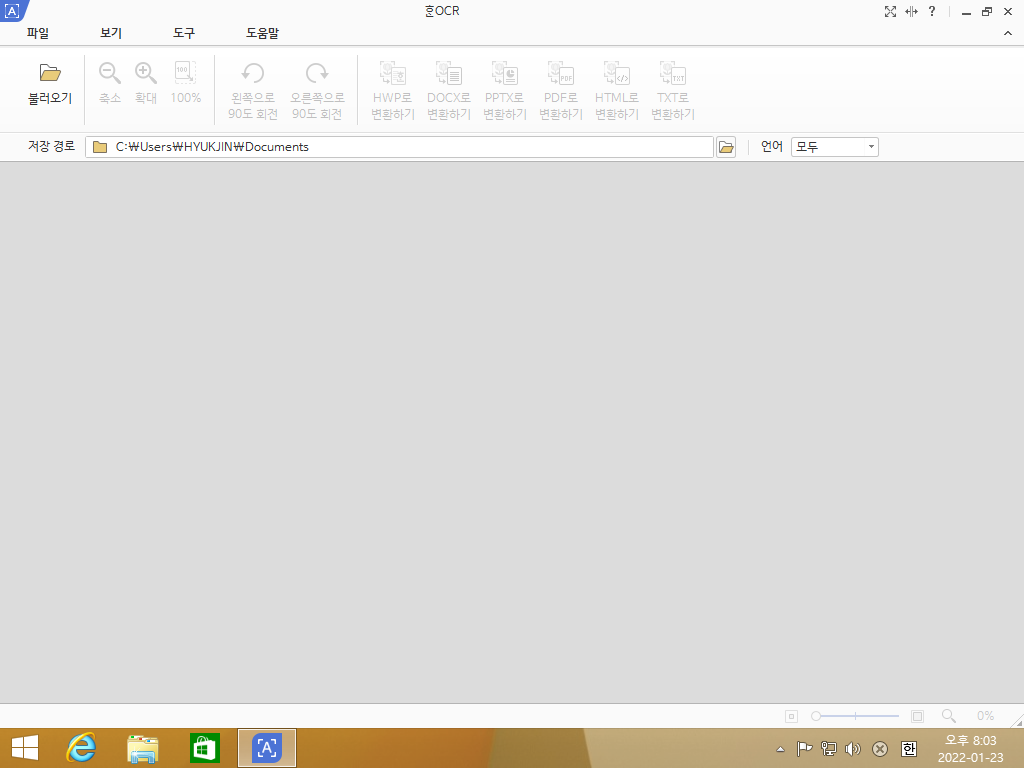1024x768 pixels.
Task: Open help question mark icon
Action: [932, 11]
